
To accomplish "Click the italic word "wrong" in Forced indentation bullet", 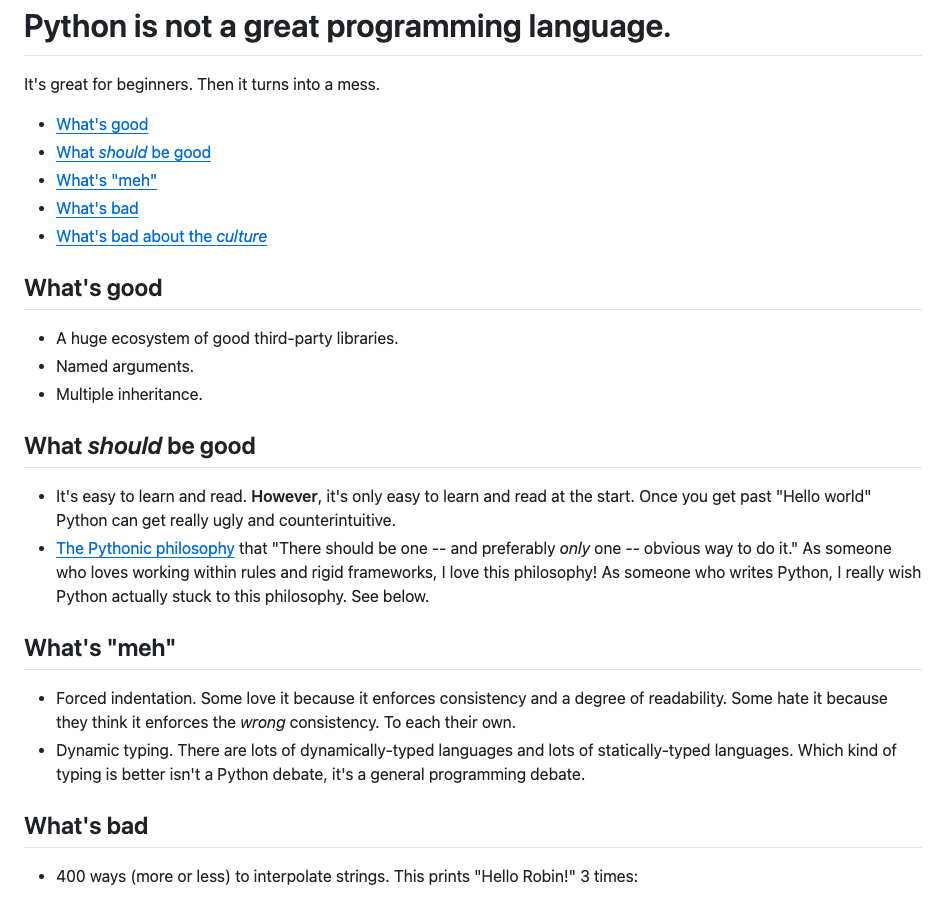I will [261, 722].
